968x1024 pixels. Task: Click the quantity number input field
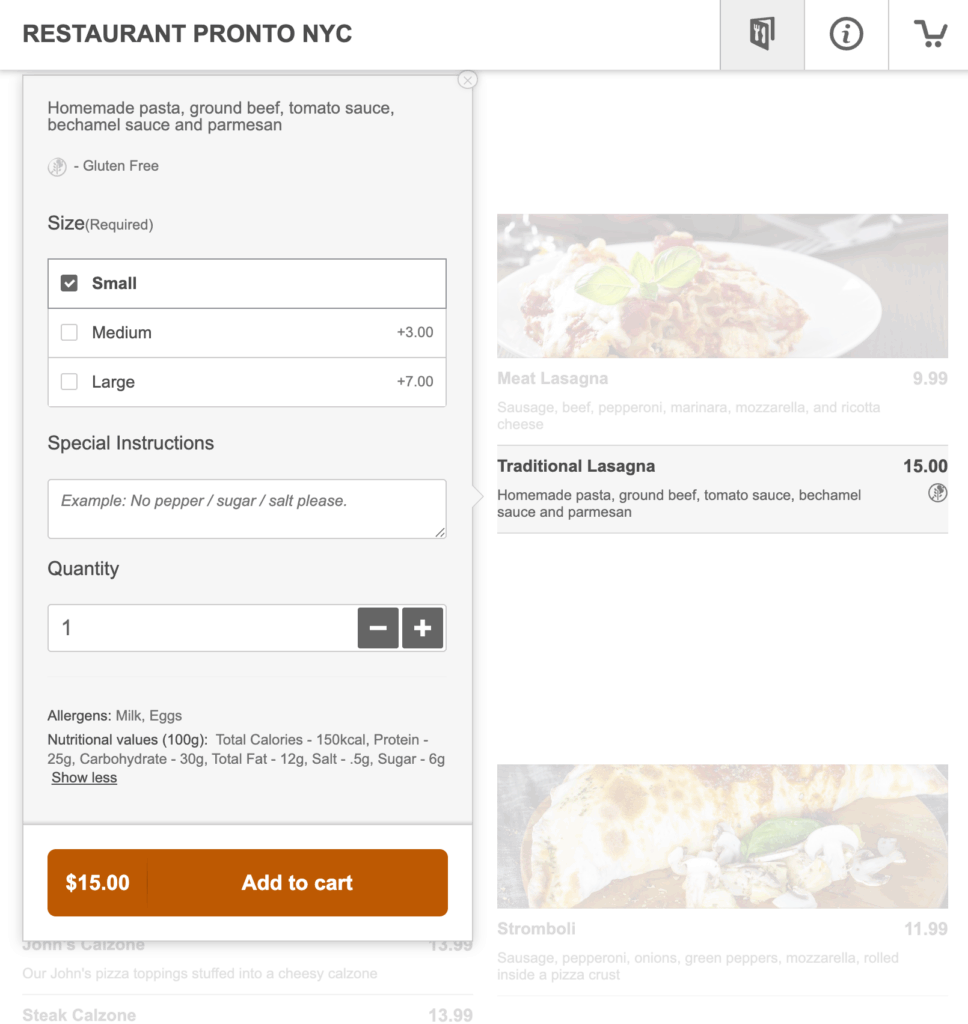pyautogui.click(x=202, y=628)
